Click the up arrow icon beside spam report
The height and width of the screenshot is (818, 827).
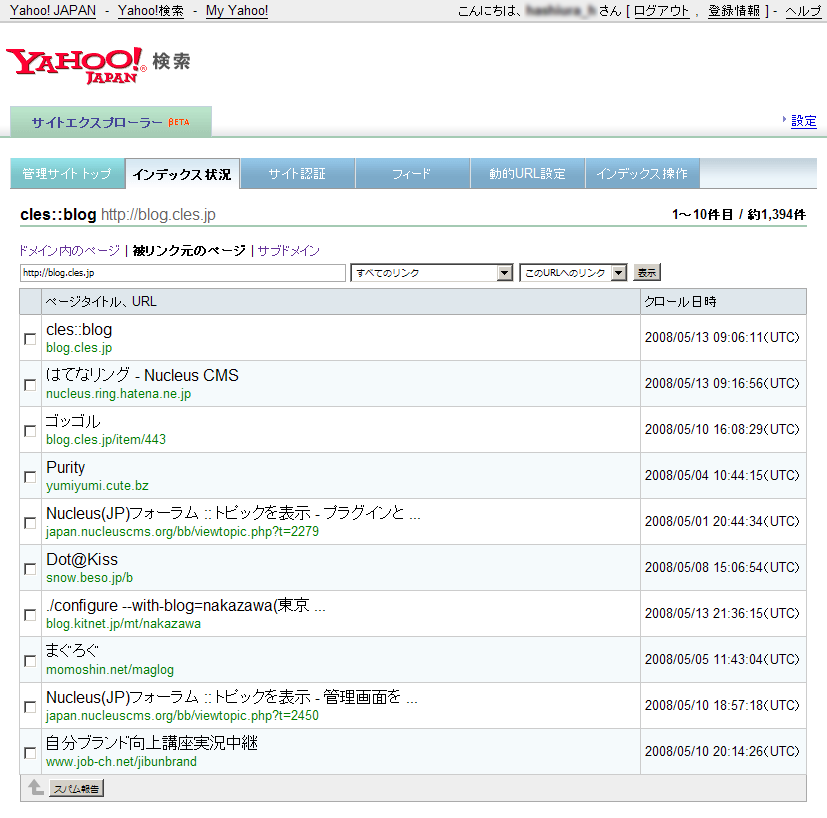click(x=35, y=788)
